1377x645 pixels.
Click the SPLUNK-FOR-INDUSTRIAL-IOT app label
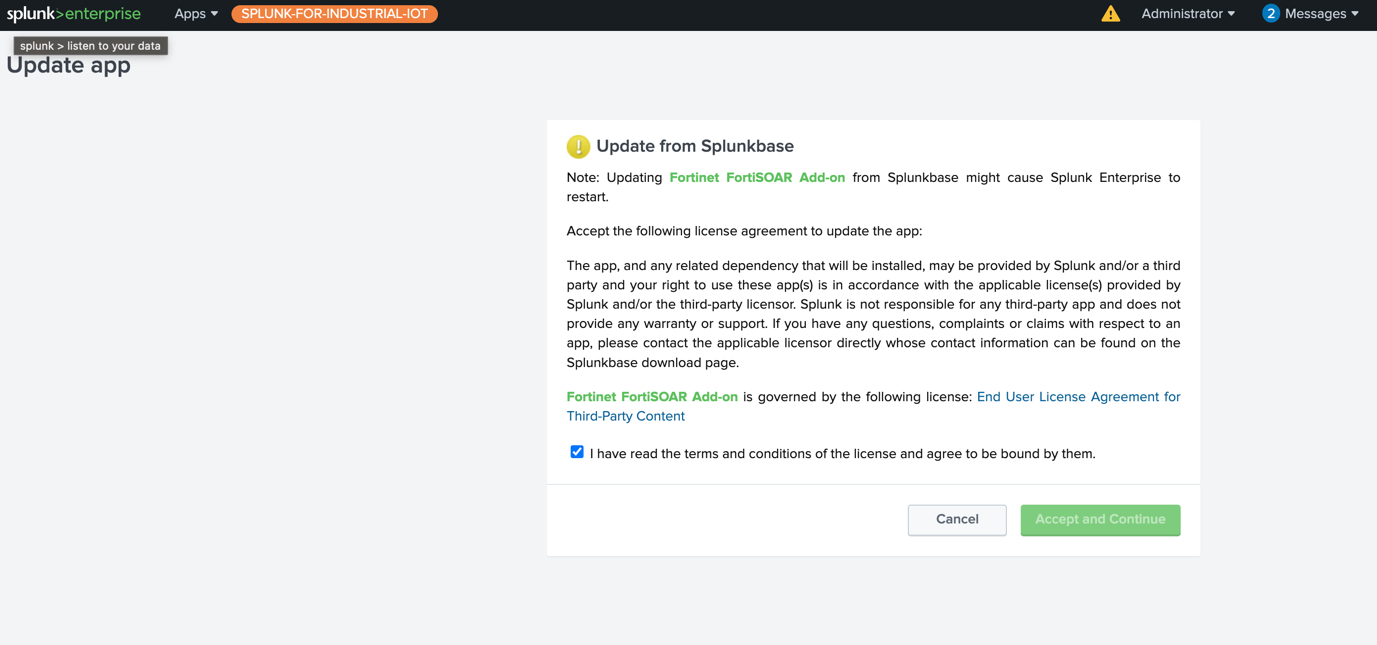(x=334, y=14)
